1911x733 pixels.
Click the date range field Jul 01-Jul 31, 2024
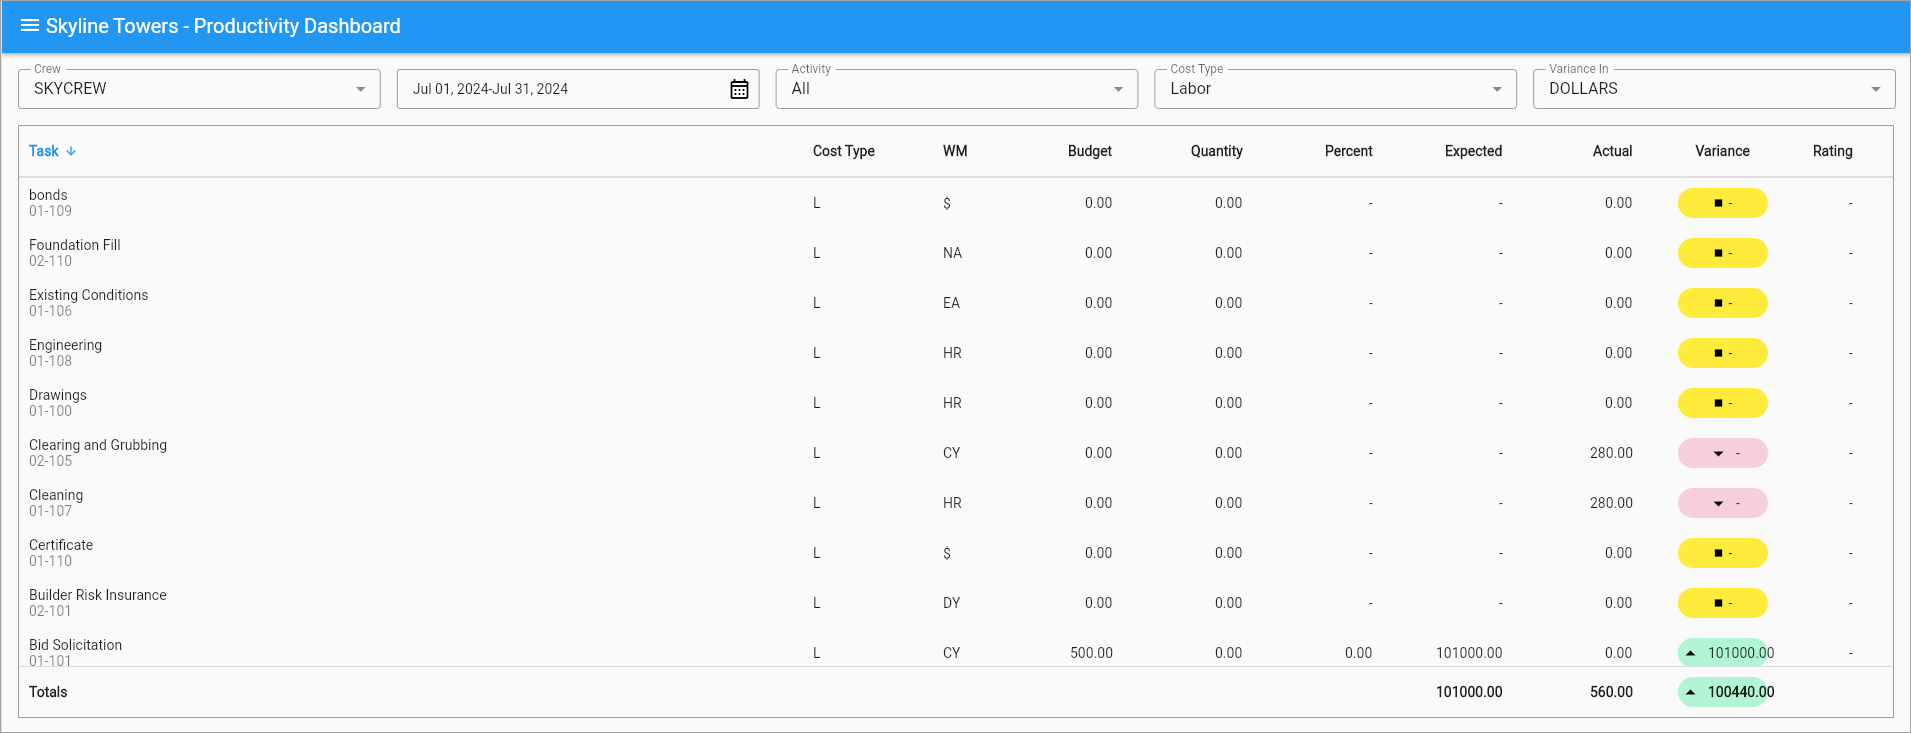point(578,89)
